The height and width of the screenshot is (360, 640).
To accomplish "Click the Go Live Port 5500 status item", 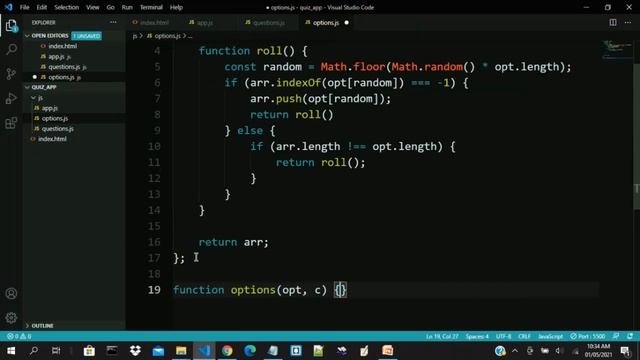I will coord(587,336).
